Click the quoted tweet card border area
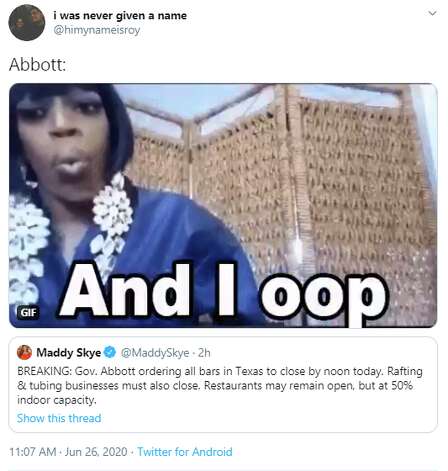448x471 pixels. click(223, 384)
